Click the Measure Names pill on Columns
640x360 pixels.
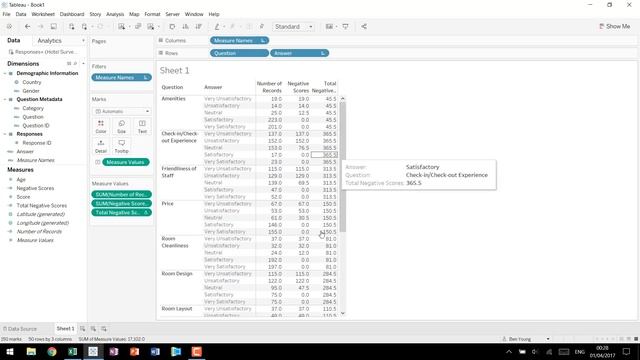click(x=239, y=40)
